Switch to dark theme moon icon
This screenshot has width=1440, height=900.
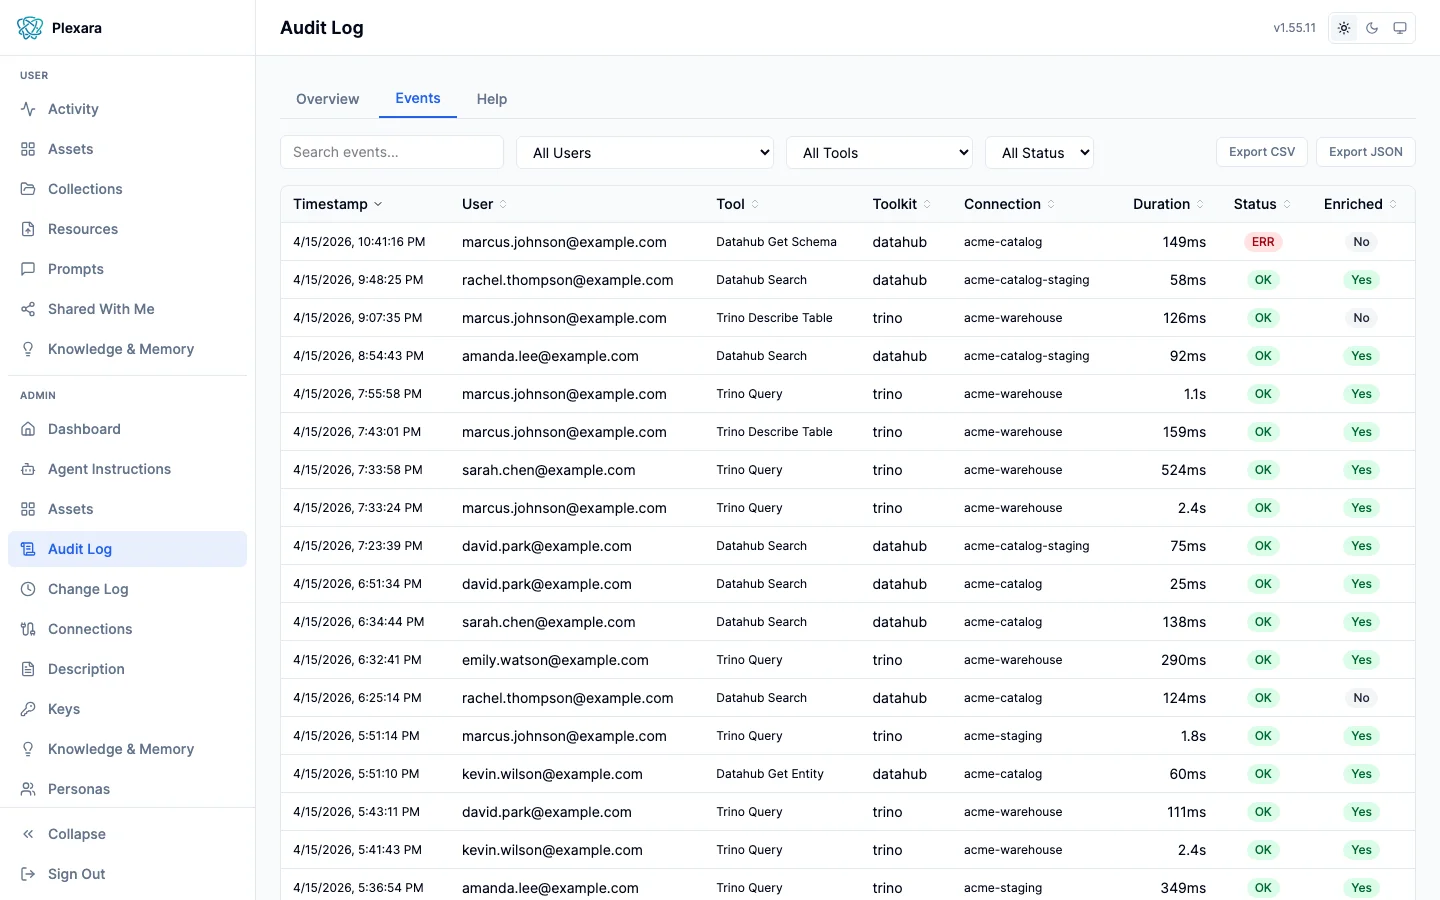1372,28
